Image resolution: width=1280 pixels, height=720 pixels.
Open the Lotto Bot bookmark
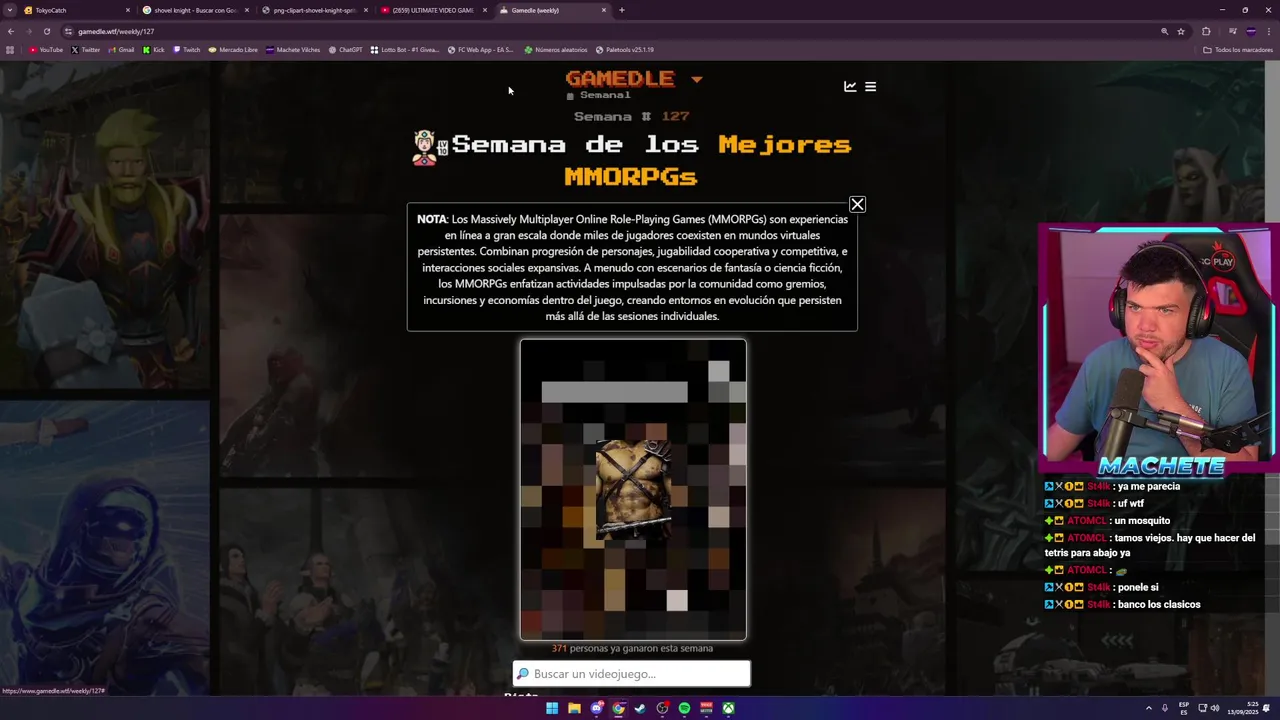(x=405, y=50)
